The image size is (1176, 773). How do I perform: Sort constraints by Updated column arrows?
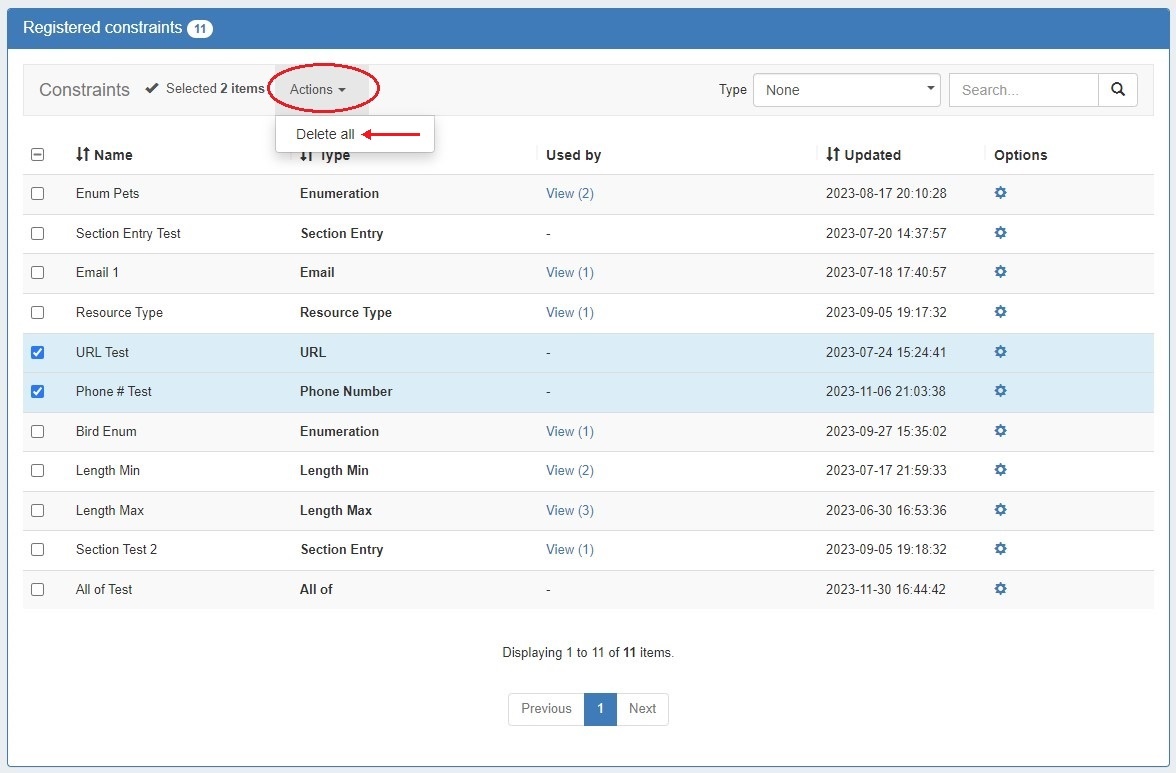coord(833,155)
